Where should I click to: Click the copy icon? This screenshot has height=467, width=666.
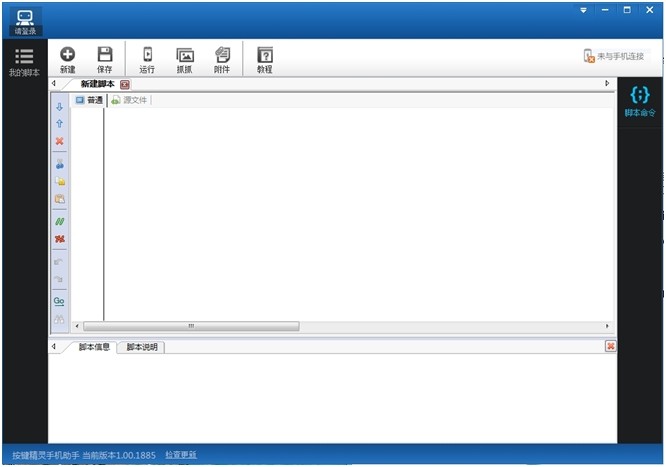tap(59, 181)
